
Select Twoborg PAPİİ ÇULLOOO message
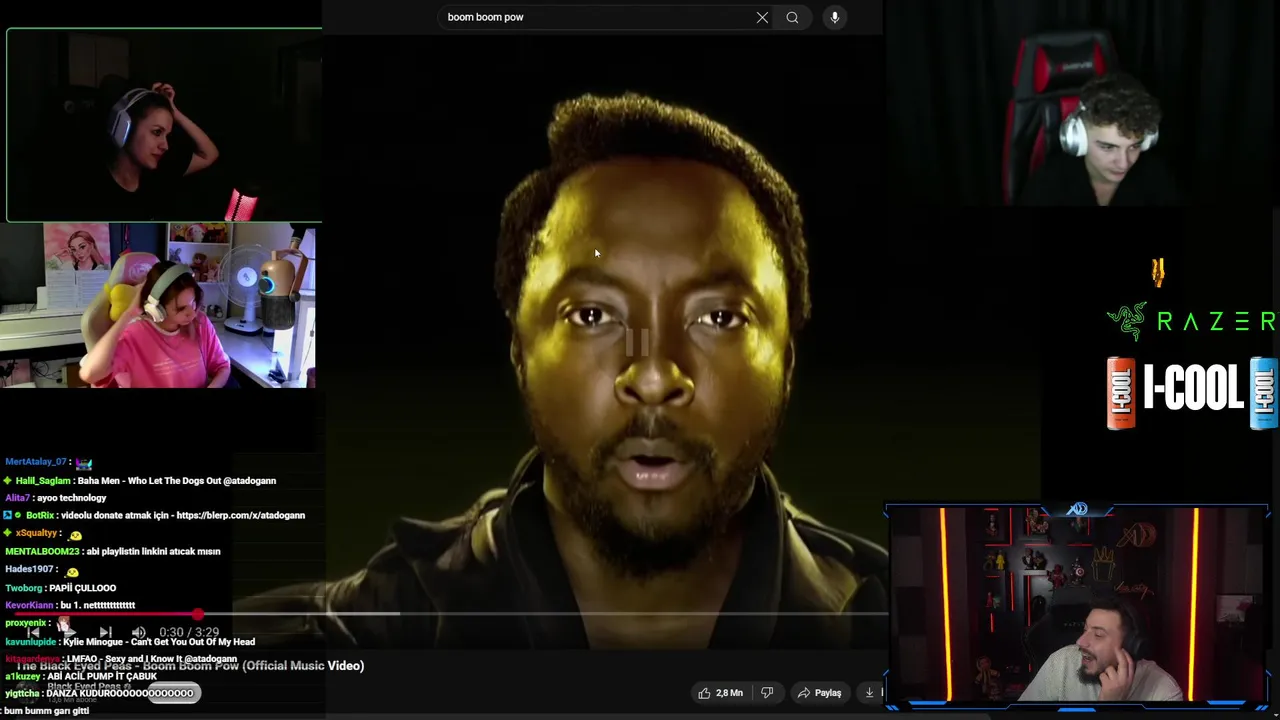click(x=60, y=588)
